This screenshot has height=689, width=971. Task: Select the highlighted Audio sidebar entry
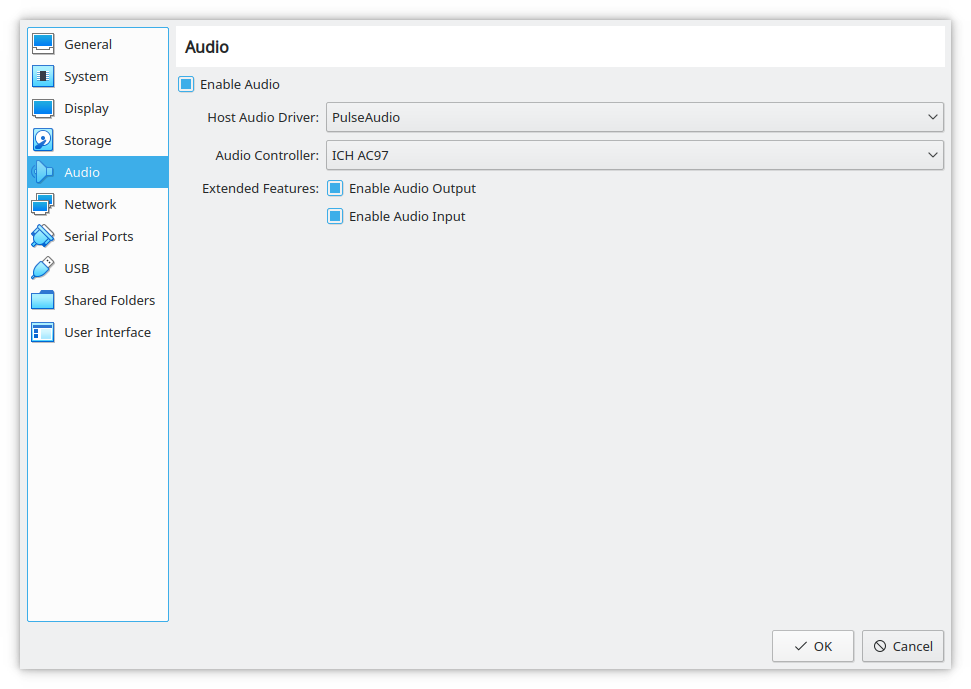(98, 172)
